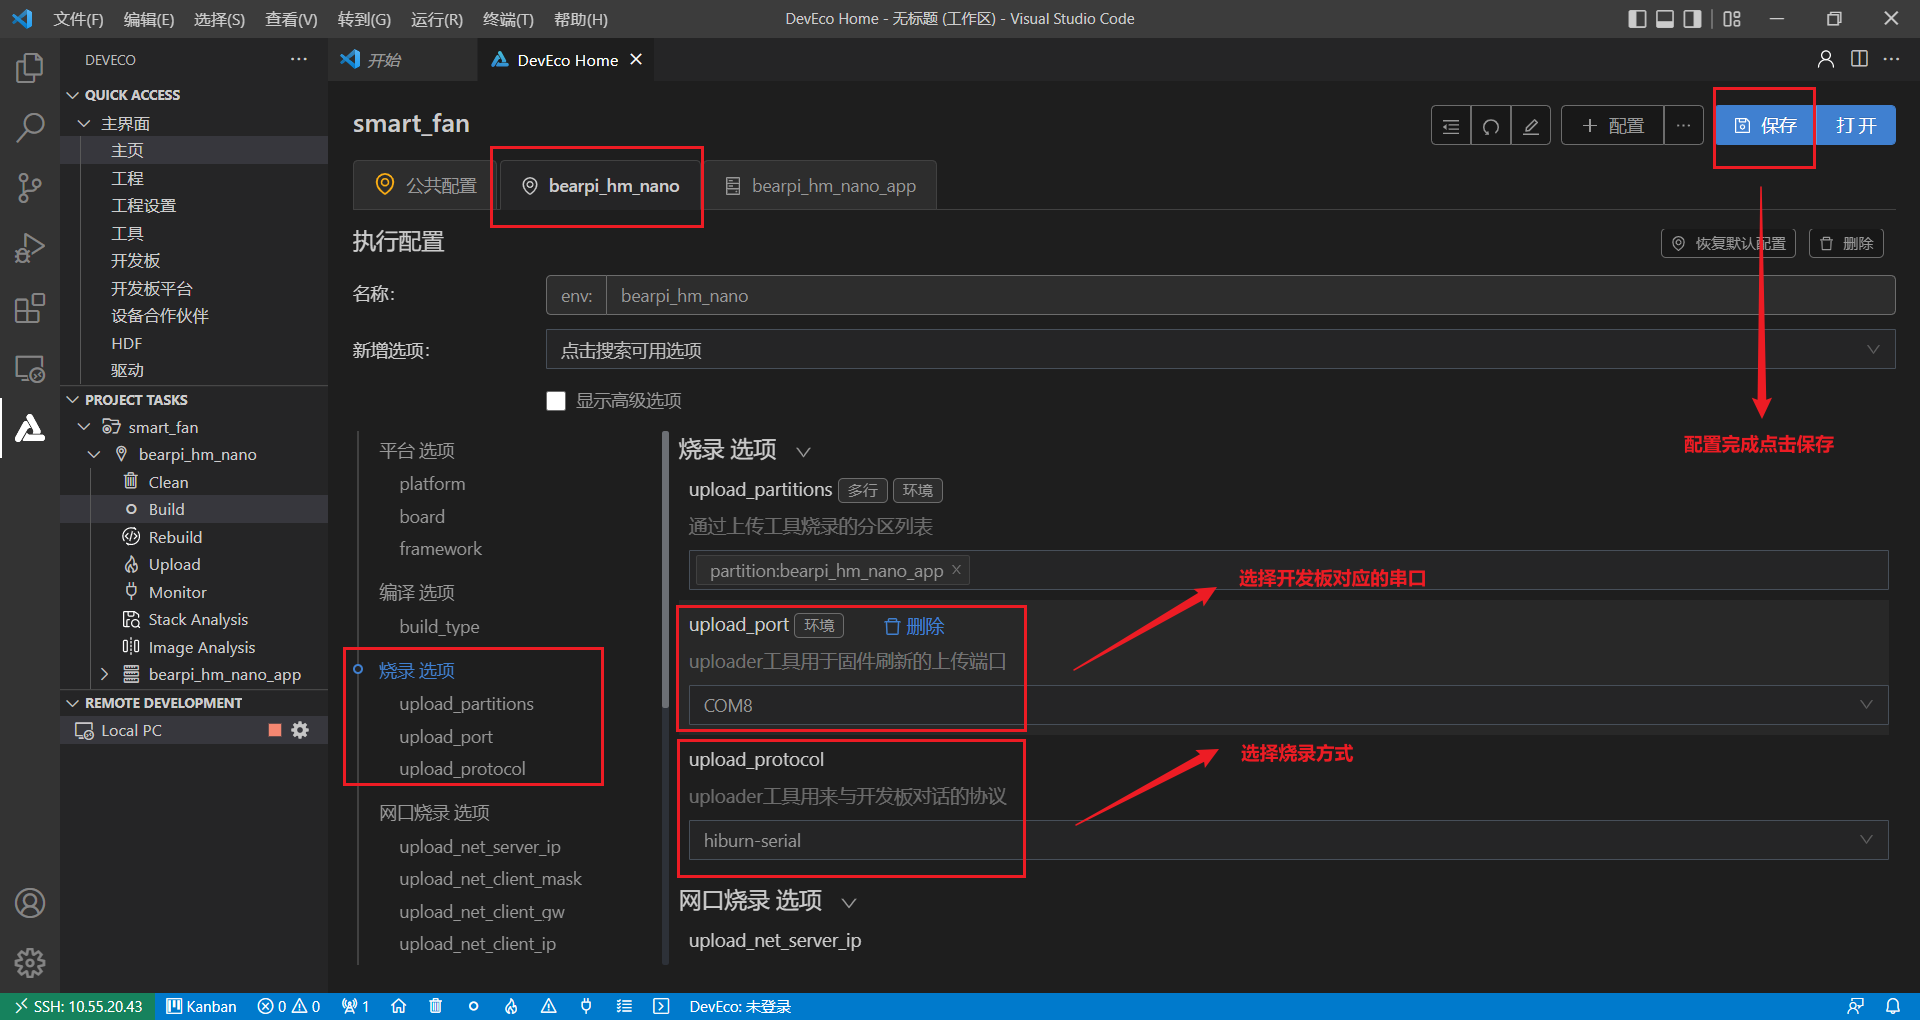Open Kanban in the status bar
The width and height of the screenshot is (1920, 1020).
click(202, 1006)
